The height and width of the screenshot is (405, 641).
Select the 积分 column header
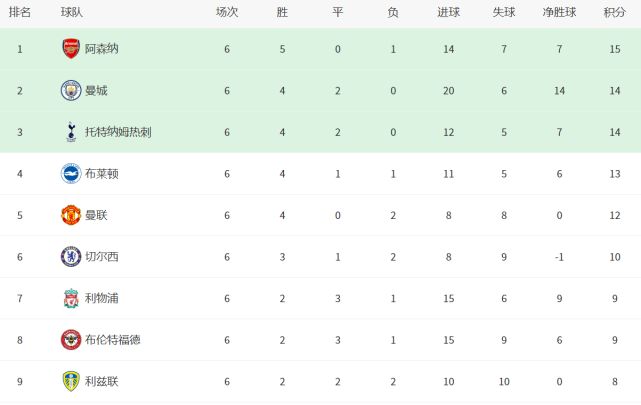[x=615, y=12]
